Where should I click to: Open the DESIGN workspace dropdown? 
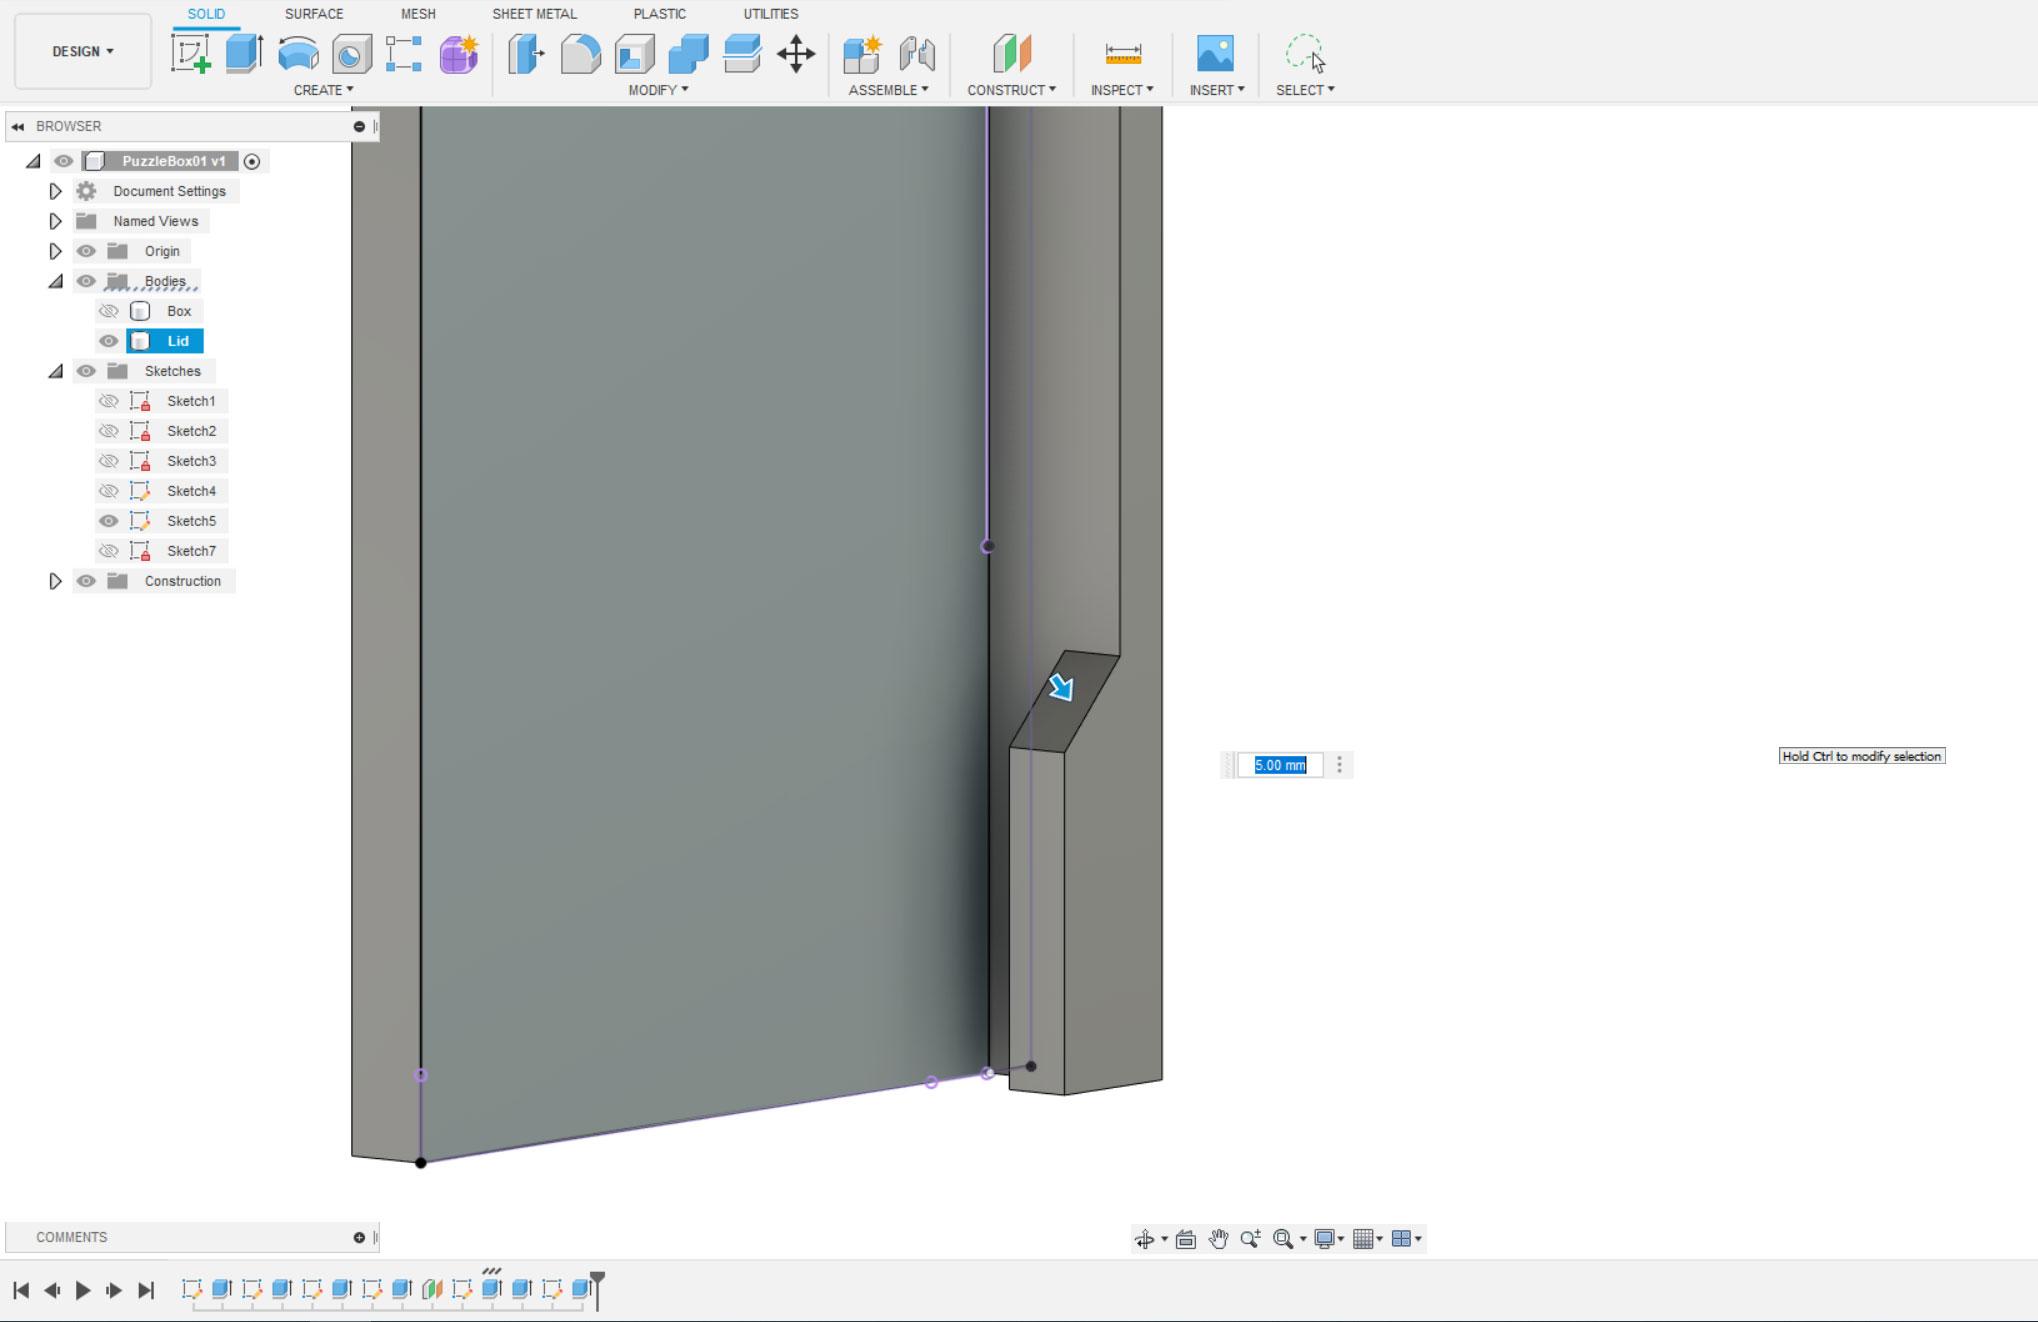pyautogui.click(x=83, y=51)
